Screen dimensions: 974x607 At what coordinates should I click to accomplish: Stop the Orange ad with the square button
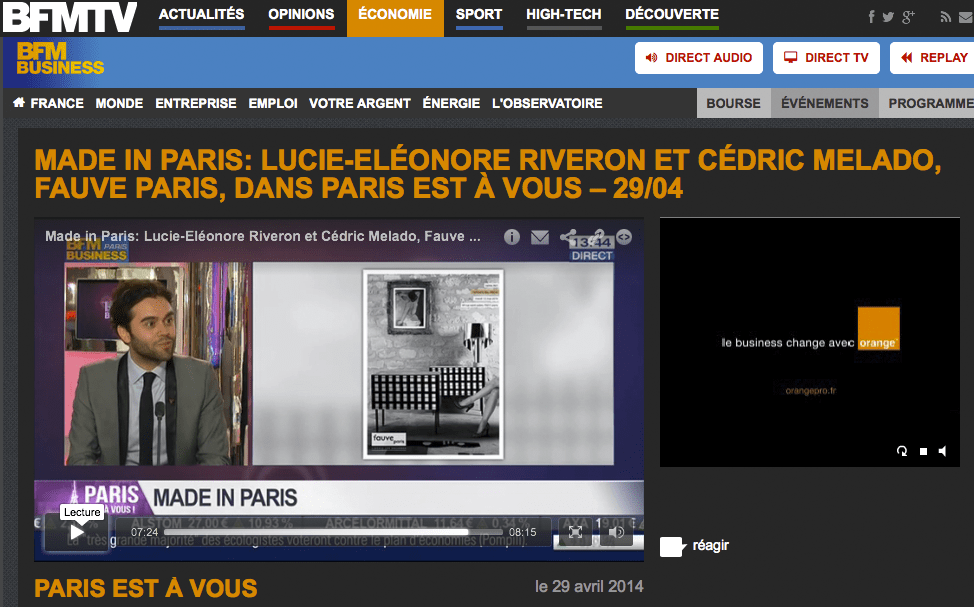(x=923, y=451)
